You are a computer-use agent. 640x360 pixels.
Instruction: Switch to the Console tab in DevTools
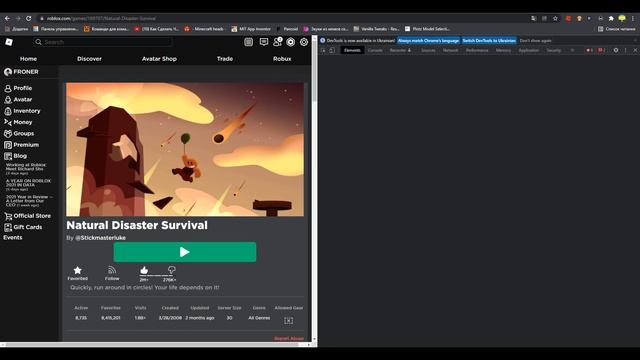pos(375,50)
